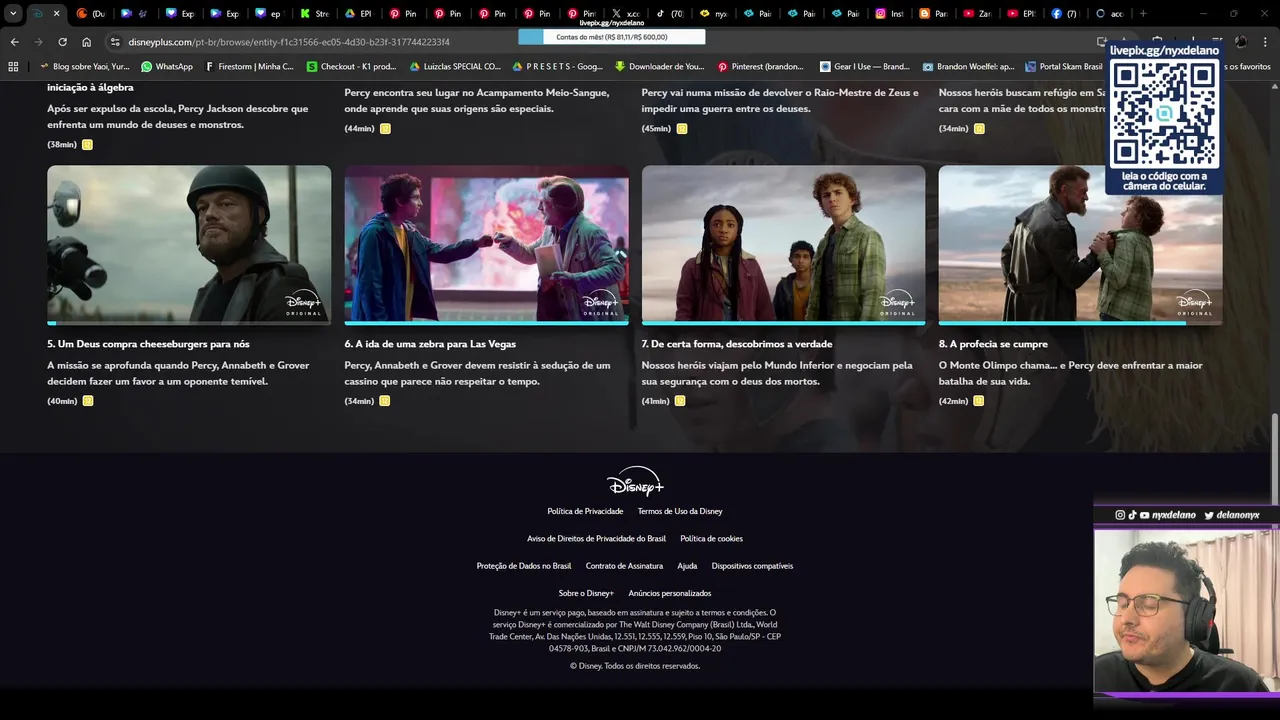
Task: Play episode 8 thumbnail, A profecia se cumpre
Action: click(1080, 244)
